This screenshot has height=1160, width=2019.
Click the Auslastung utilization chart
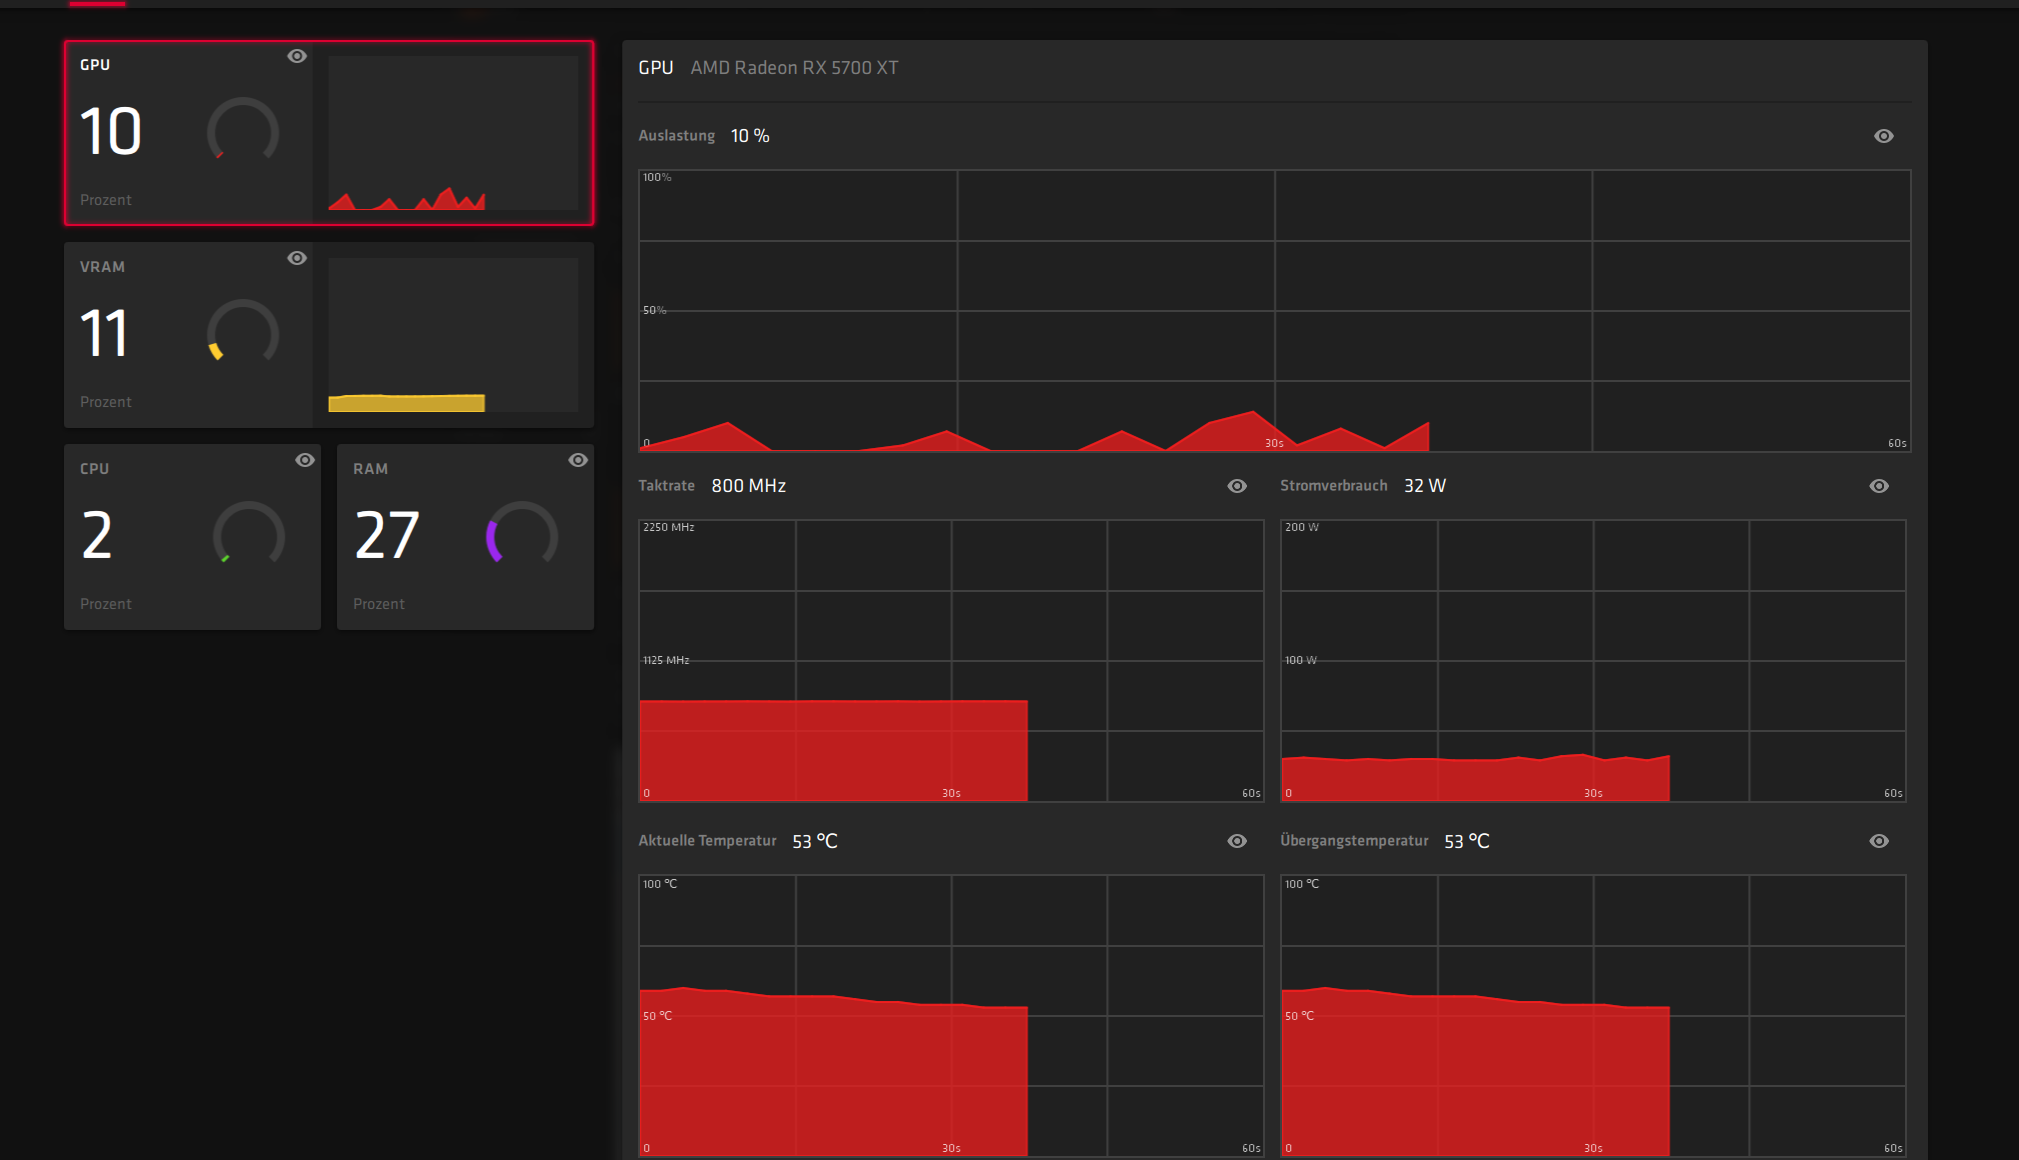tap(1275, 311)
